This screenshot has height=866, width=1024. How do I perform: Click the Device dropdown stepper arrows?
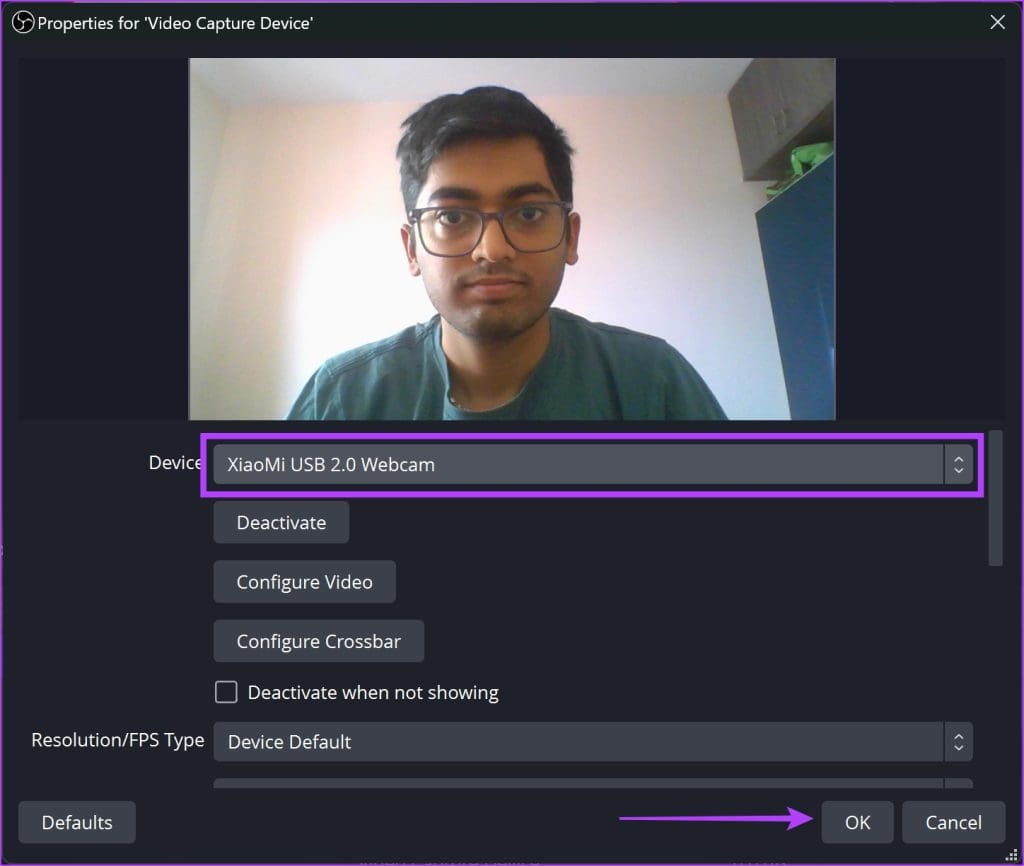[x=957, y=463]
